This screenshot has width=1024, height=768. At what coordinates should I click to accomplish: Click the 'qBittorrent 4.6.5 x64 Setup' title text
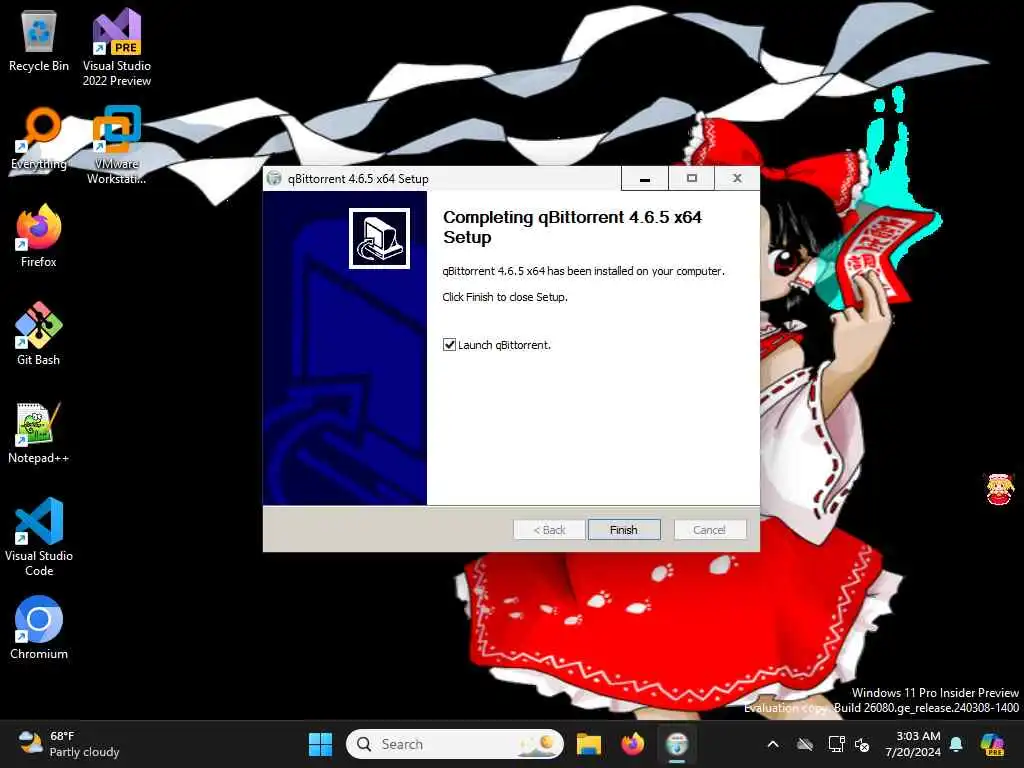[358, 179]
